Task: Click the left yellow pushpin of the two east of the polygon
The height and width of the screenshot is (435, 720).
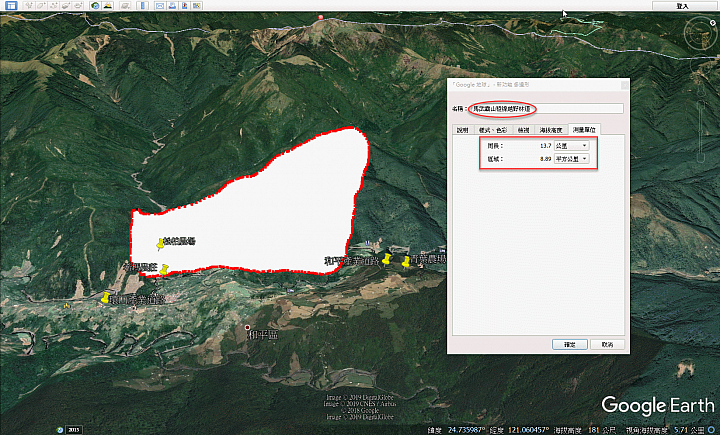Action: pos(387,259)
